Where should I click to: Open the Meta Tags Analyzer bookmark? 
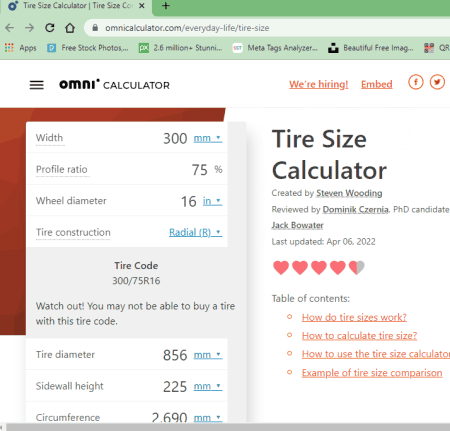point(275,48)
